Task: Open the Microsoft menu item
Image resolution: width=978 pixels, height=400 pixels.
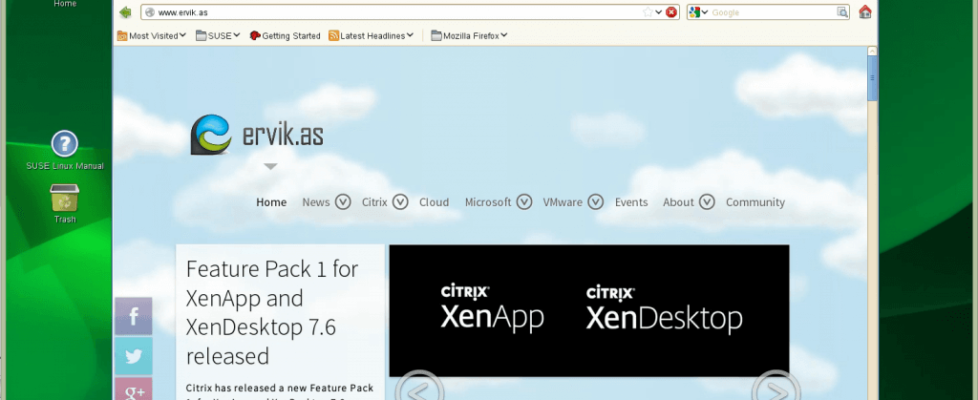Action: click(x=488, y=202)
